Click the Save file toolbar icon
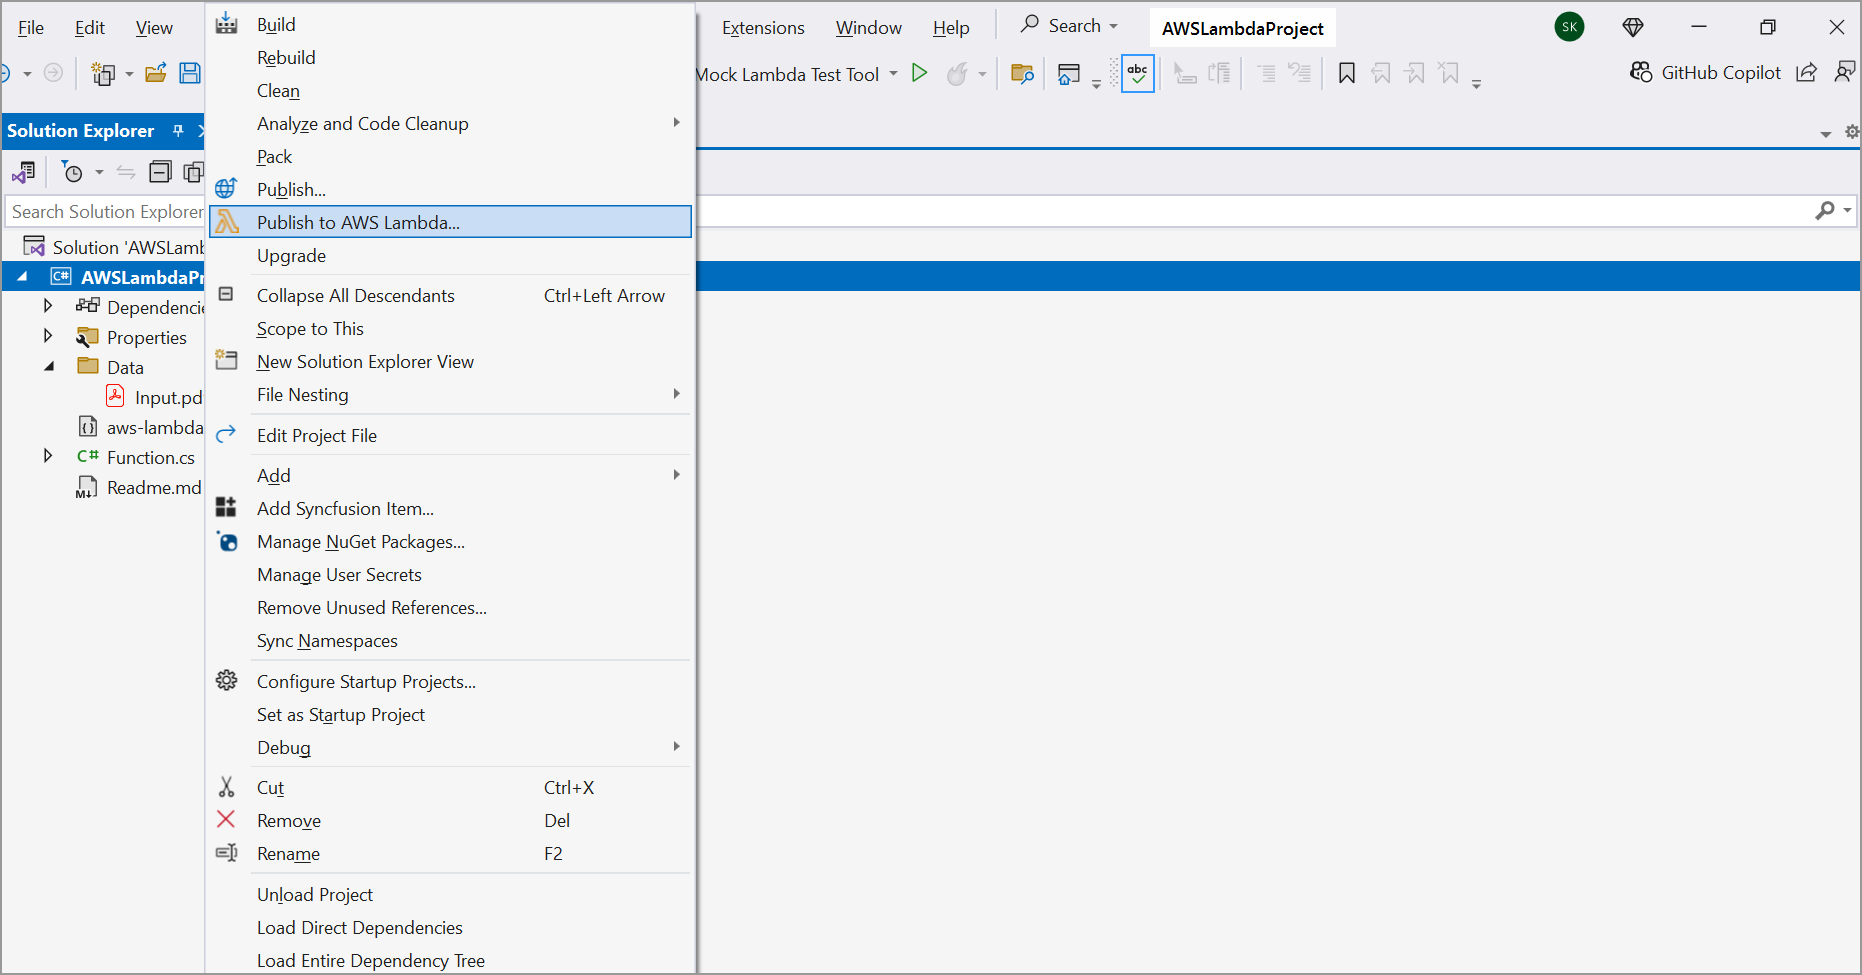This screenshot has width=1862, height=975. [190, 73]
